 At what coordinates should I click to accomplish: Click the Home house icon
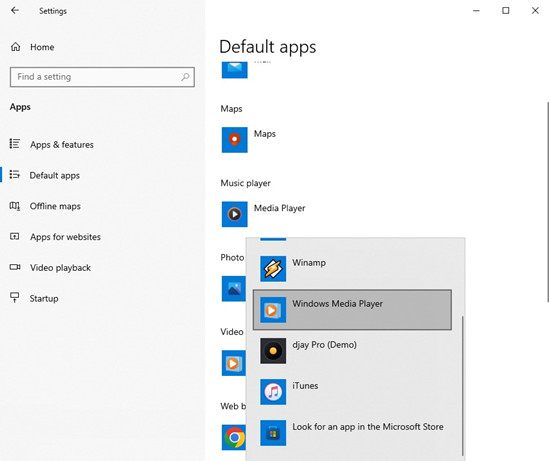tap(15, 47)
